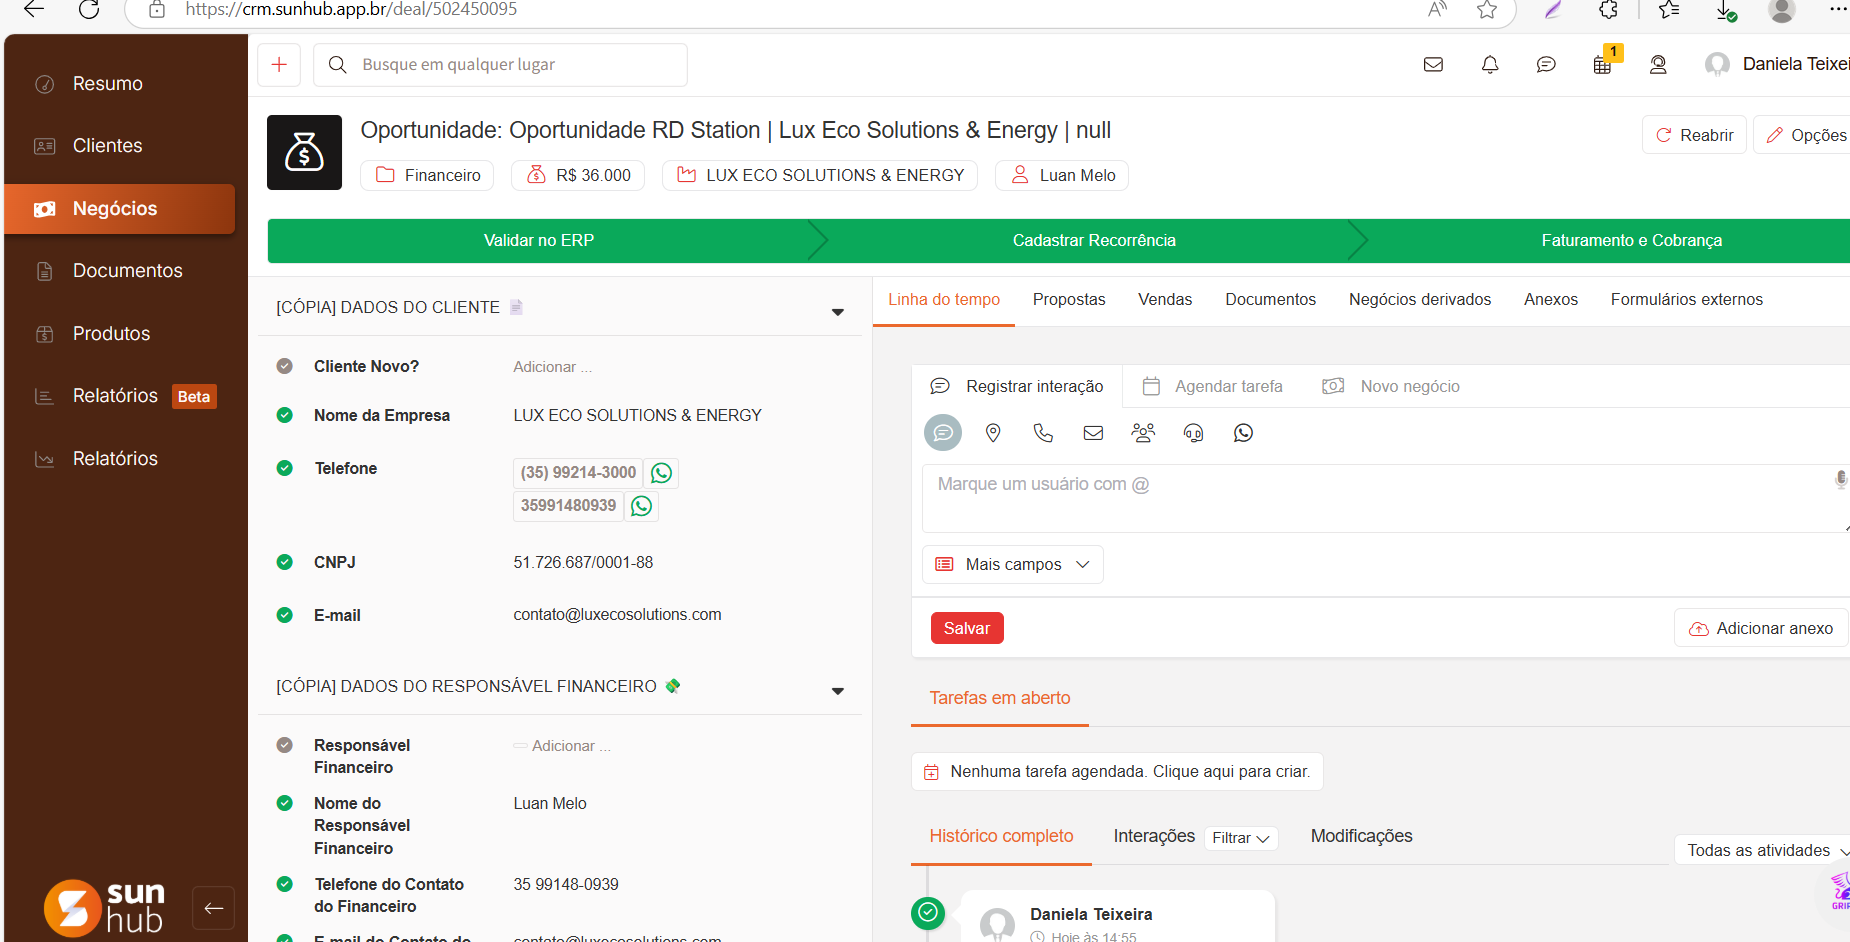The width and height of the screenshot is (1850, 942).
Task: Select the meeting people interaction icon
Action: pyautogui.click(x=1143, y=433)
